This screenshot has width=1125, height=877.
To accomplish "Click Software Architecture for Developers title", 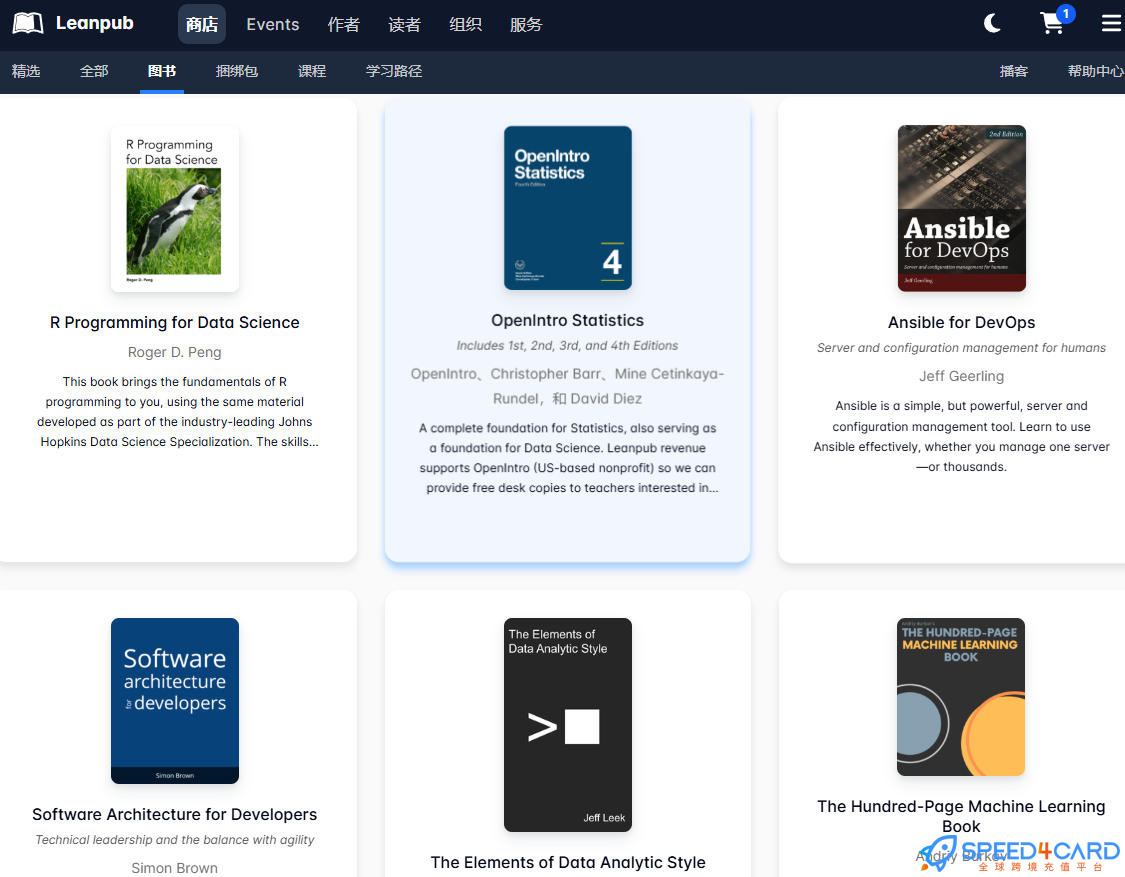I will 174,814.
